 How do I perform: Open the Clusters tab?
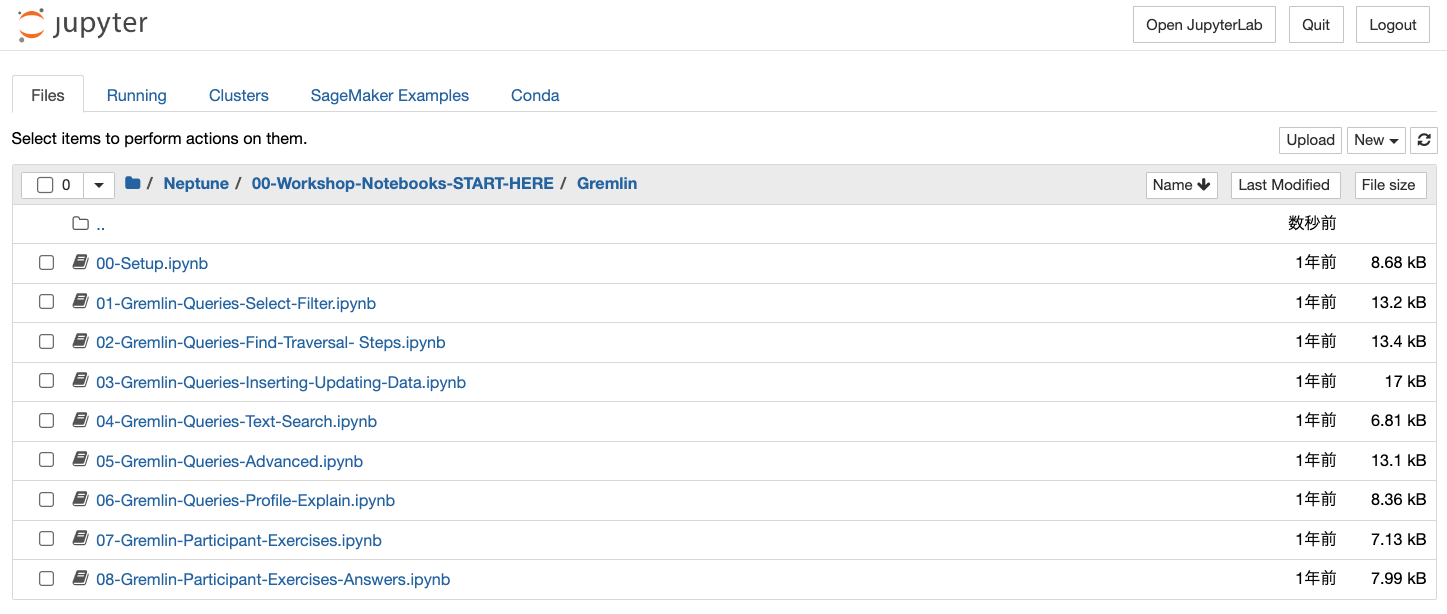[x=239, y=95]
